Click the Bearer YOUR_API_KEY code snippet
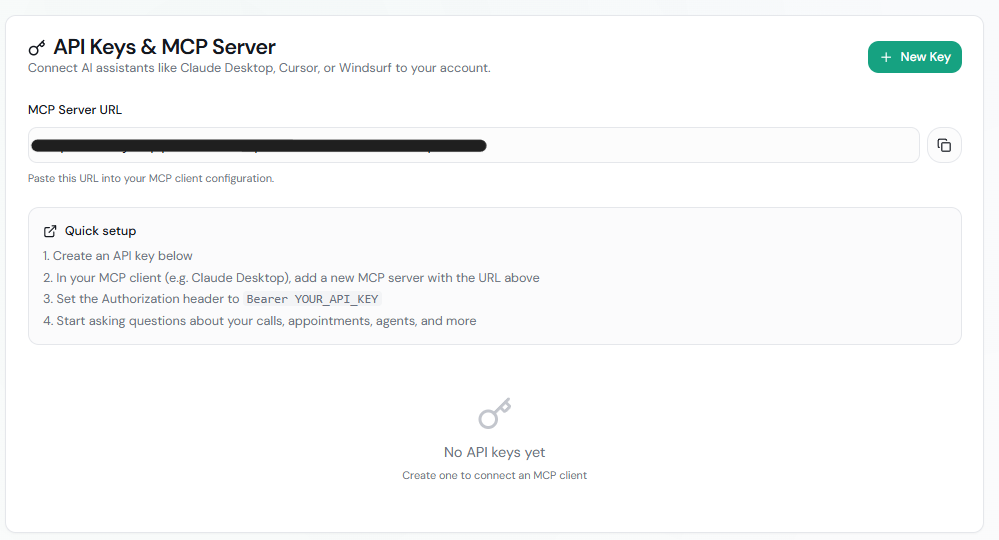Image resolution: width=999 pixels, height=540 pixels. click(x=313, y=300)
